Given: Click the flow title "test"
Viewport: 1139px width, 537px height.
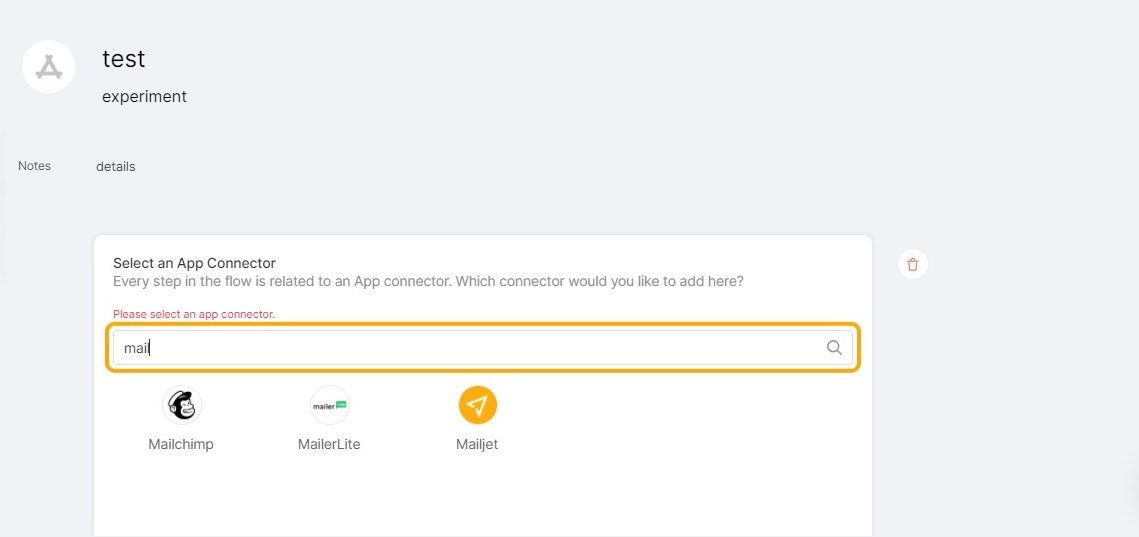Looking at the screenshot, I should coord(123,58).
